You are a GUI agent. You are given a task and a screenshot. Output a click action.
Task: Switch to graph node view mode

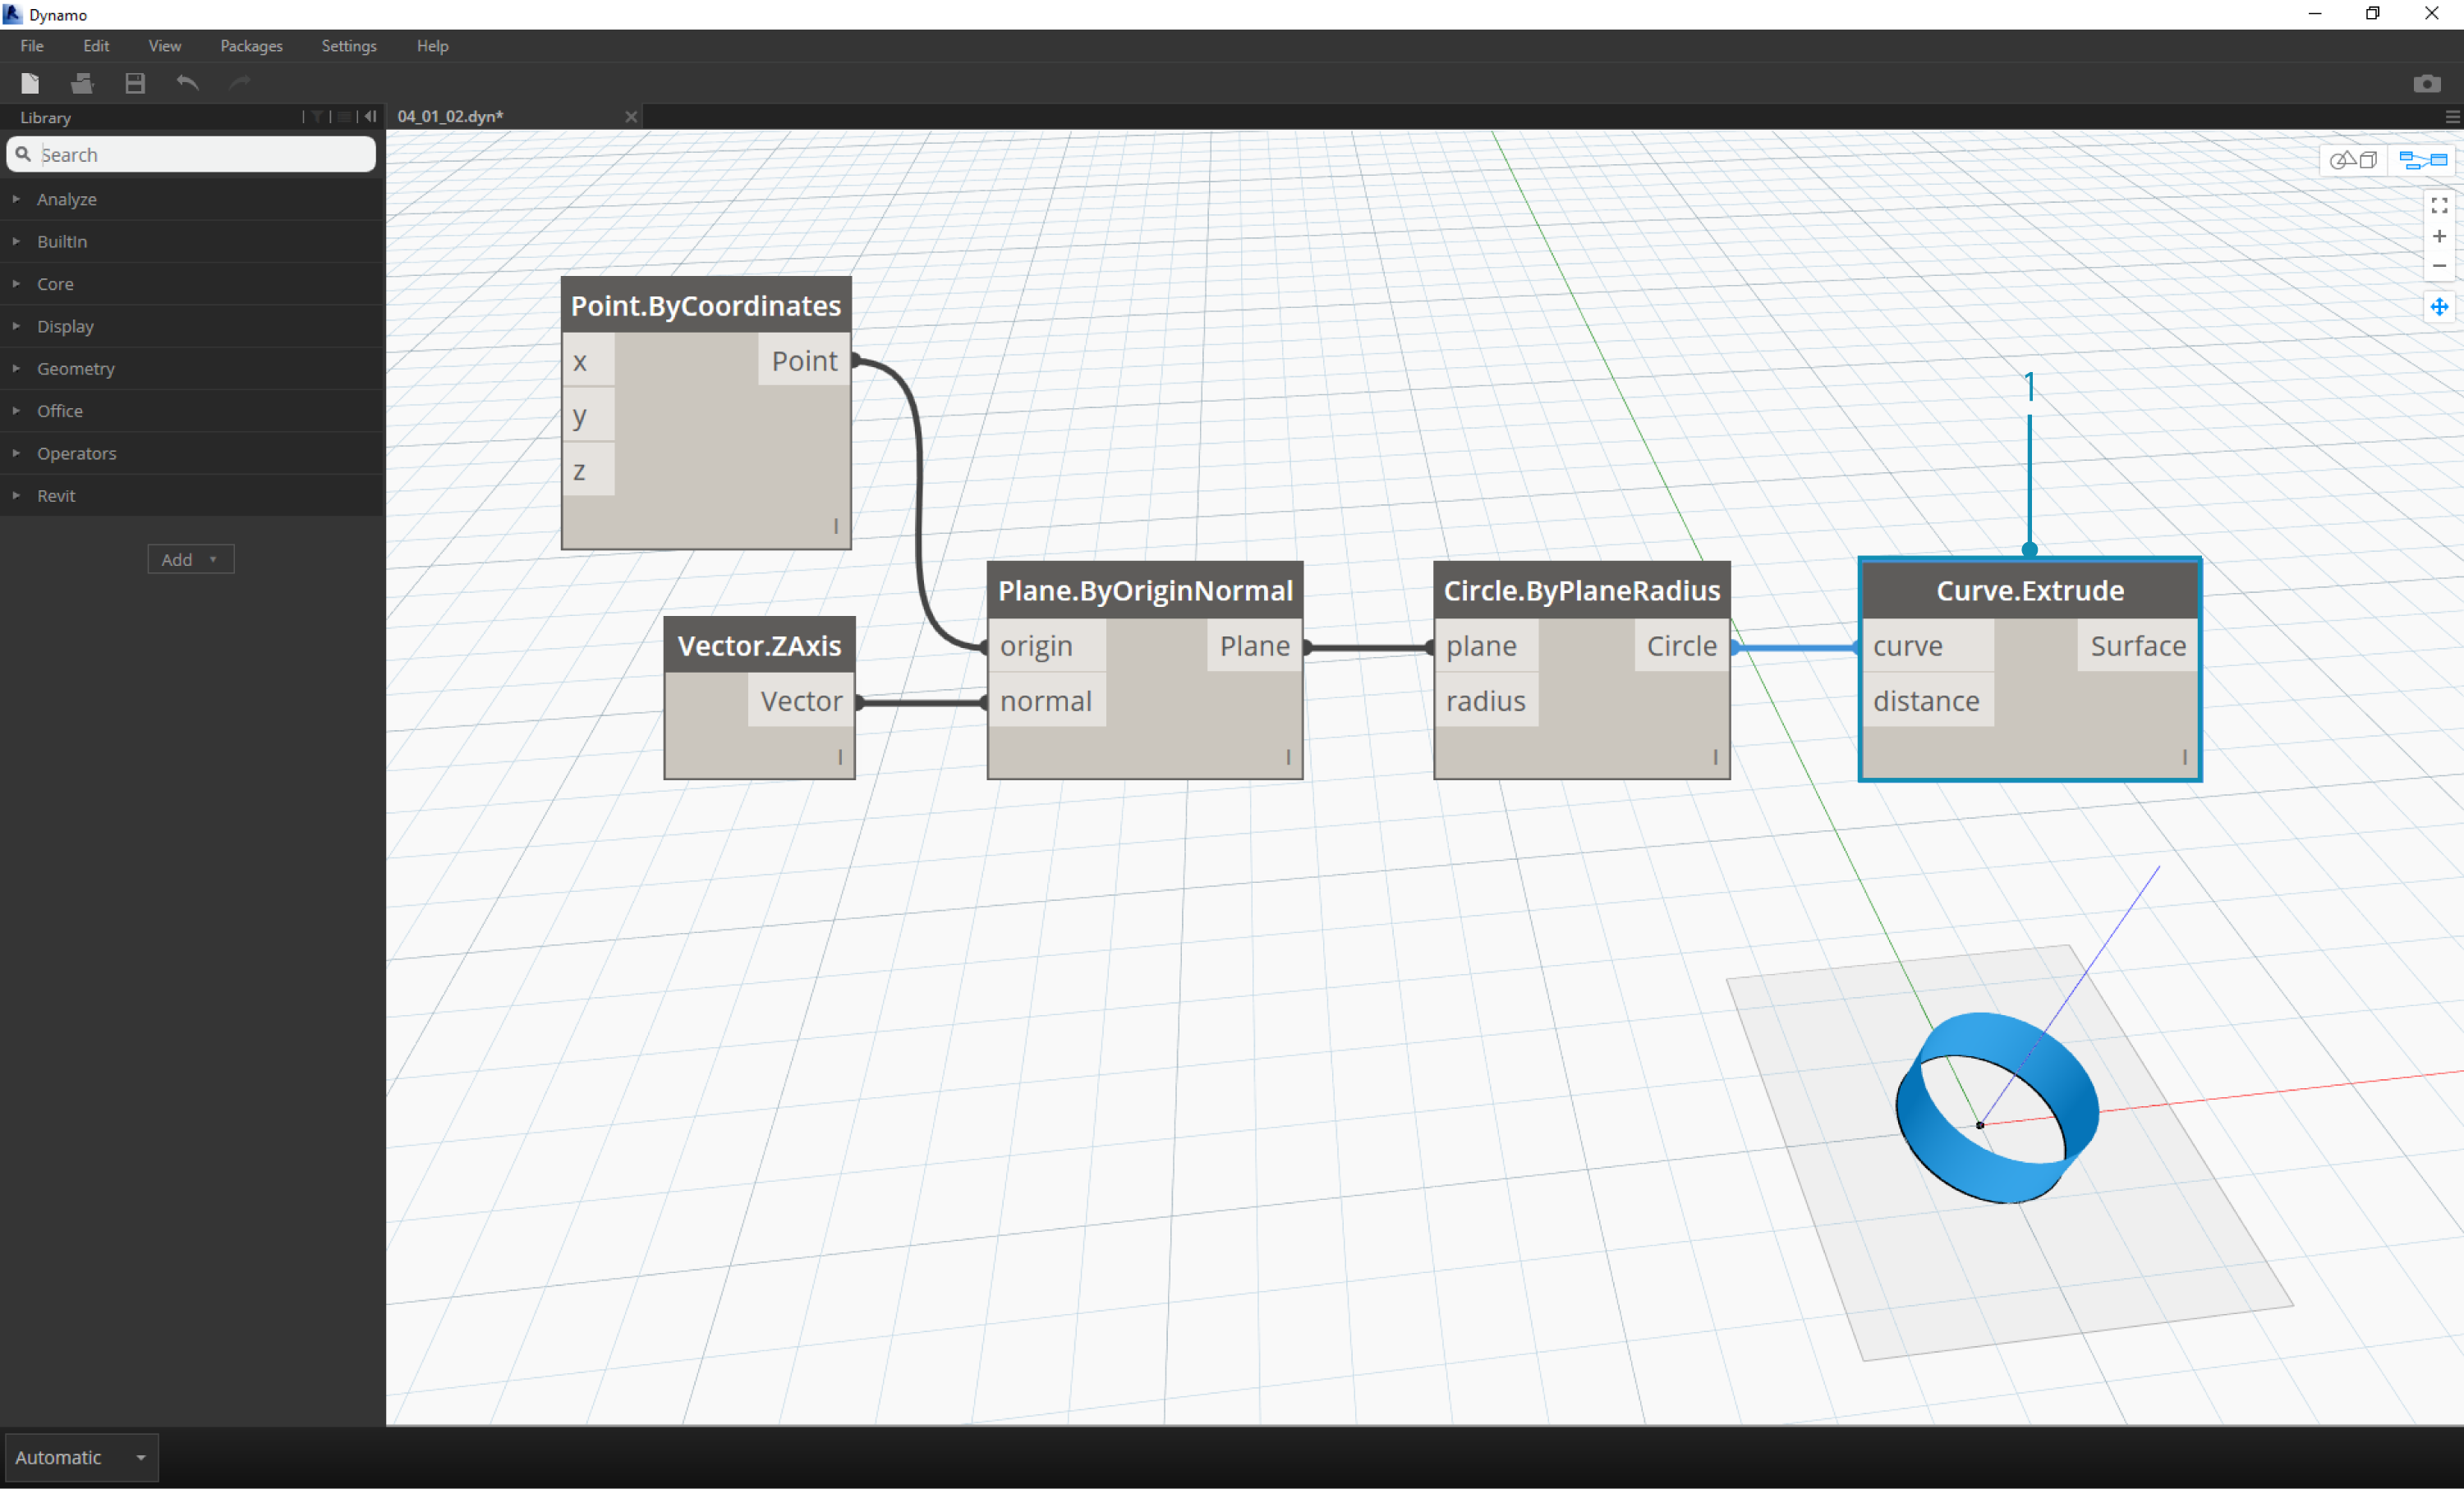tap(2422, 160)
